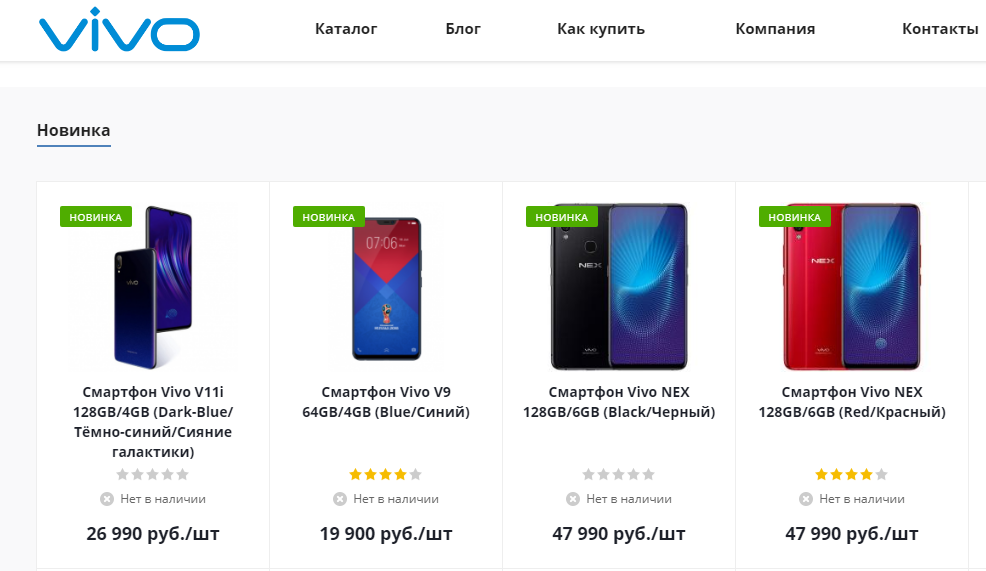Image resolution: width=986 pixels, height=571 pixels.
Task: Open the Каталог menu
Action: tap(346, 29)
